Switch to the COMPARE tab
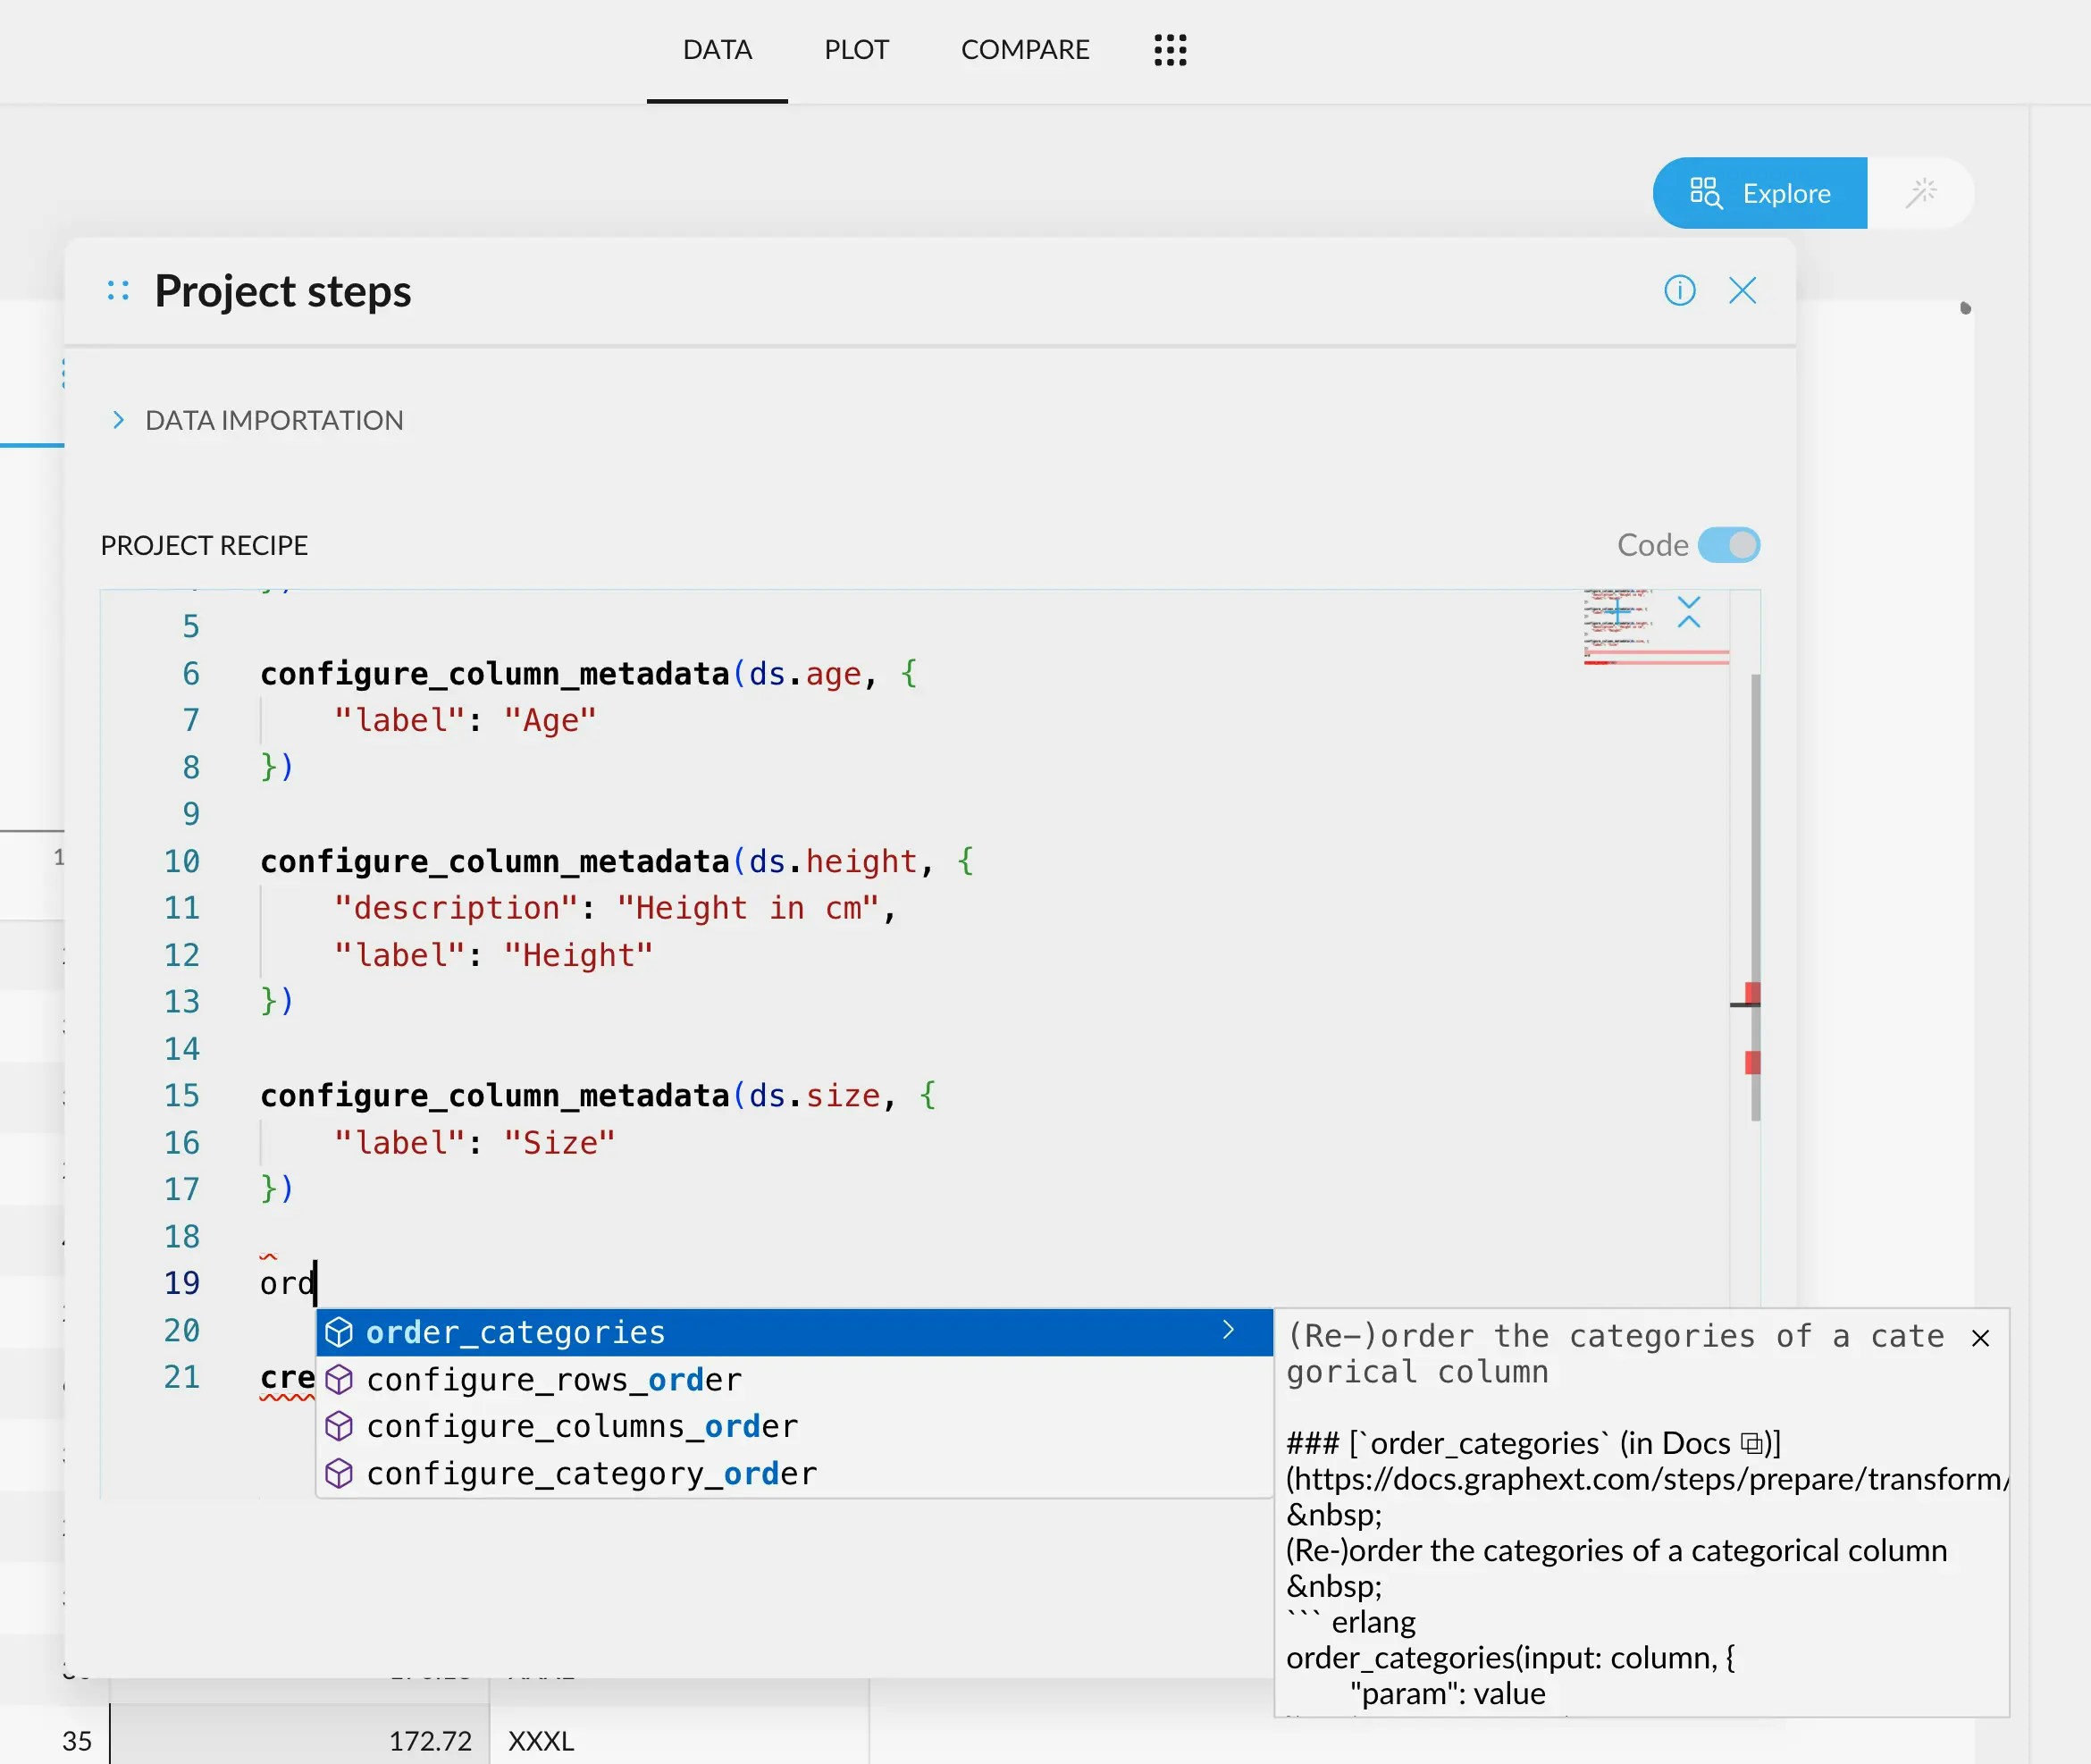Viewport: 2091px width, 1764px height. pos(1024,50)
